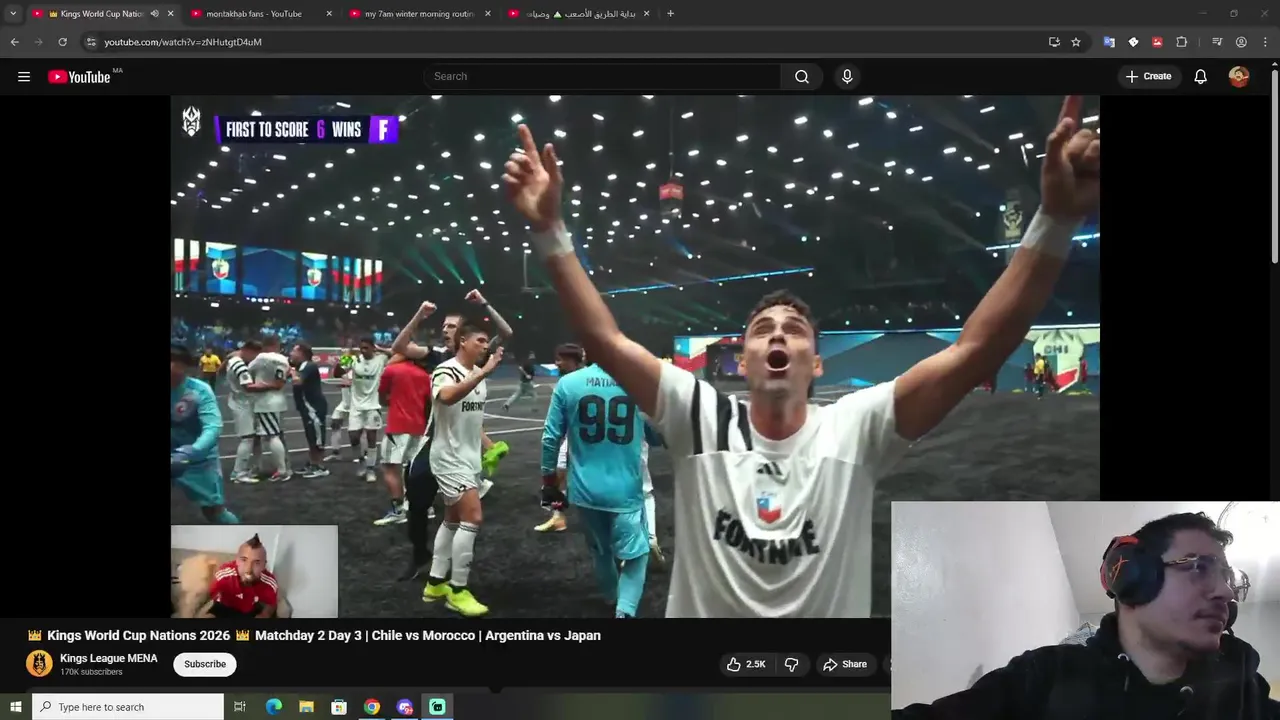Like the video with thumbs up

746,664
